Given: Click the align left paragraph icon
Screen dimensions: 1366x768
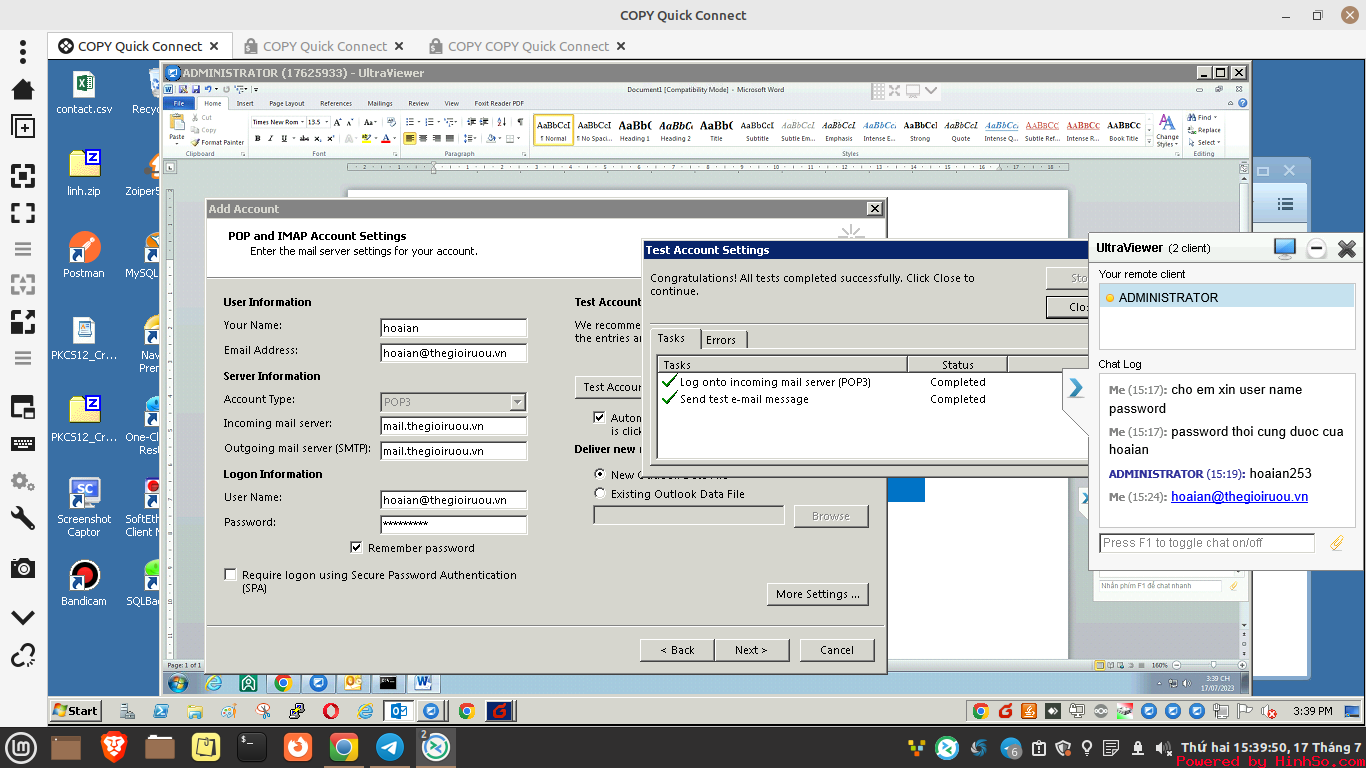Looking at the screenshot, I should (410, 139).
